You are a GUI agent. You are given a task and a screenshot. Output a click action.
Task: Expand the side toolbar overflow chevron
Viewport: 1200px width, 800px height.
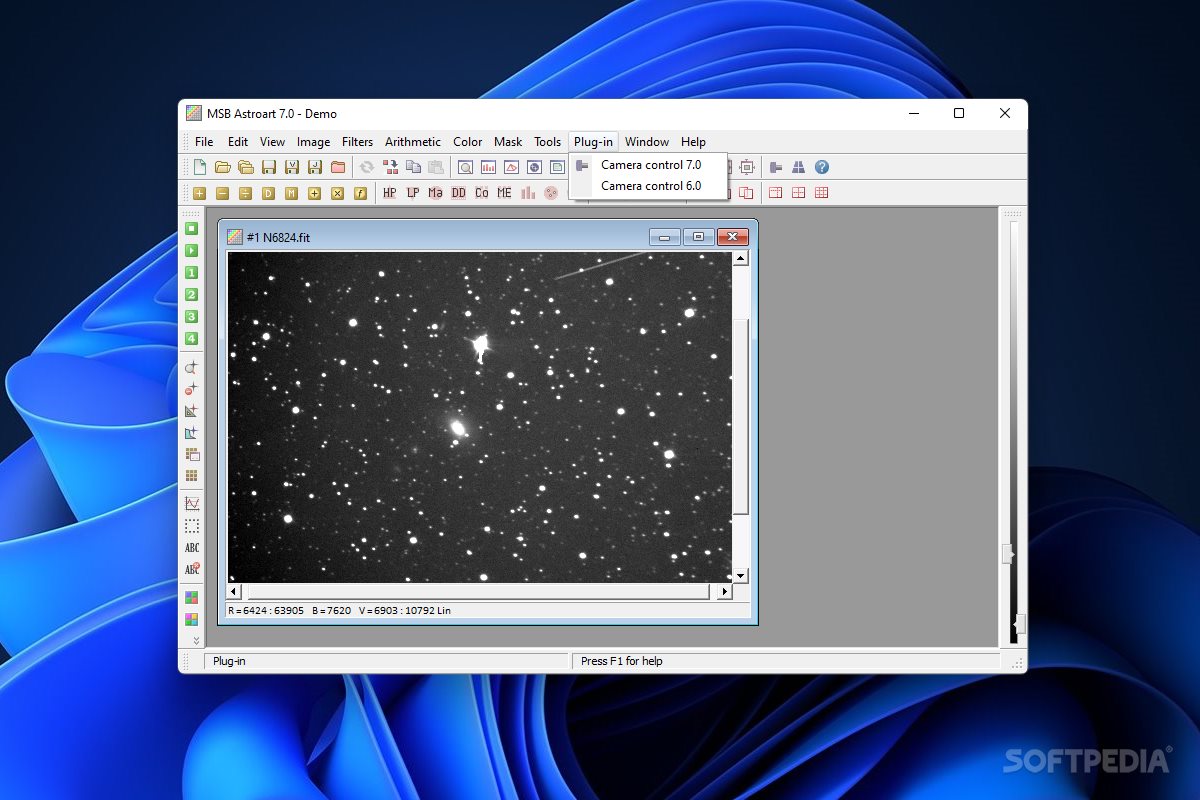196,640
